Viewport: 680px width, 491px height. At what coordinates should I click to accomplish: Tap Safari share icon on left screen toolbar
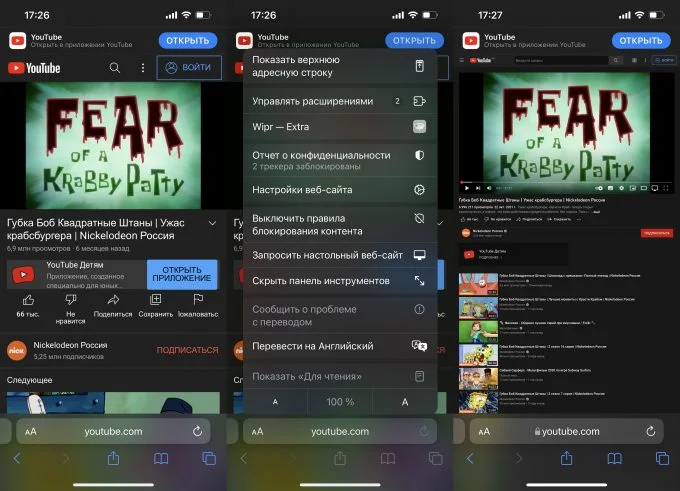click(x=113, y=458)
